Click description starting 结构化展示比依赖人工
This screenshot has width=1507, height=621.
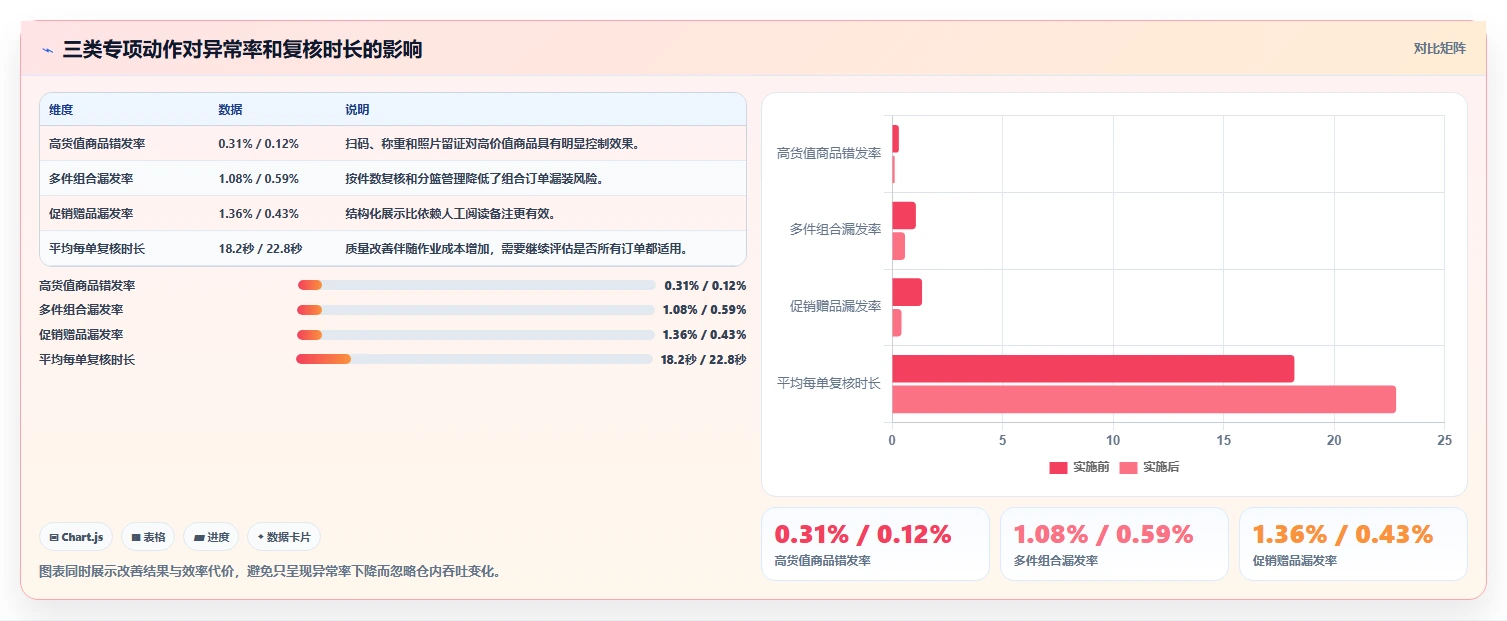pos(450,214)
